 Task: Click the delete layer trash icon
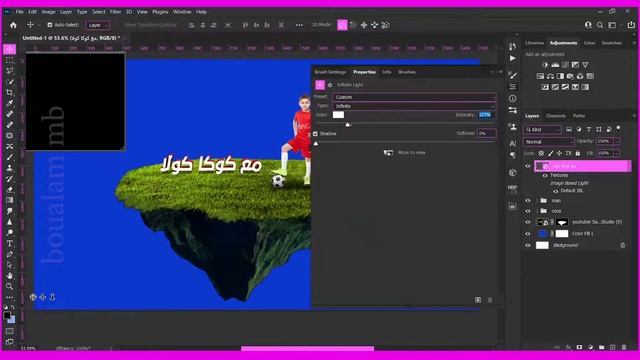624,347
